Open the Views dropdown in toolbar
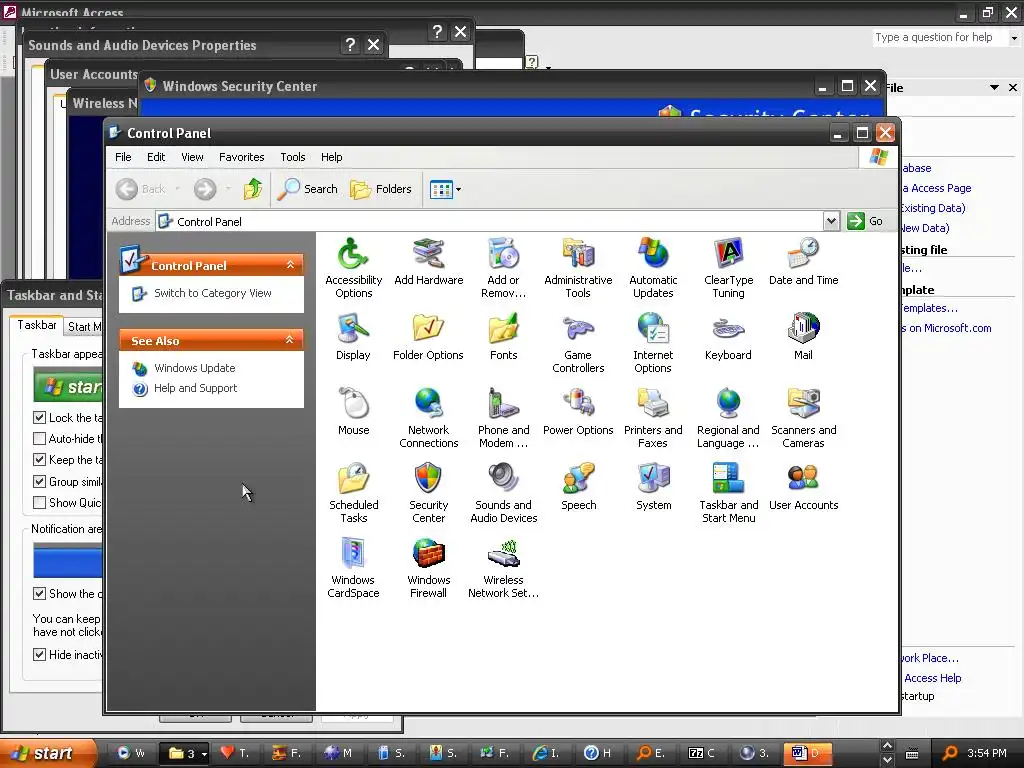This screenshot has width=1024, height=768. tap(458, 189)
